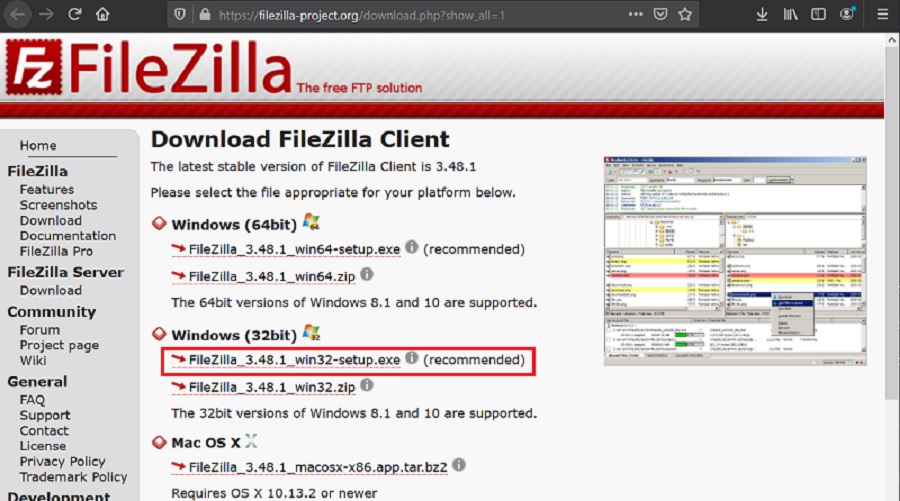Save page to Pocket icon
900x501 pixels.
pos(661,14)
